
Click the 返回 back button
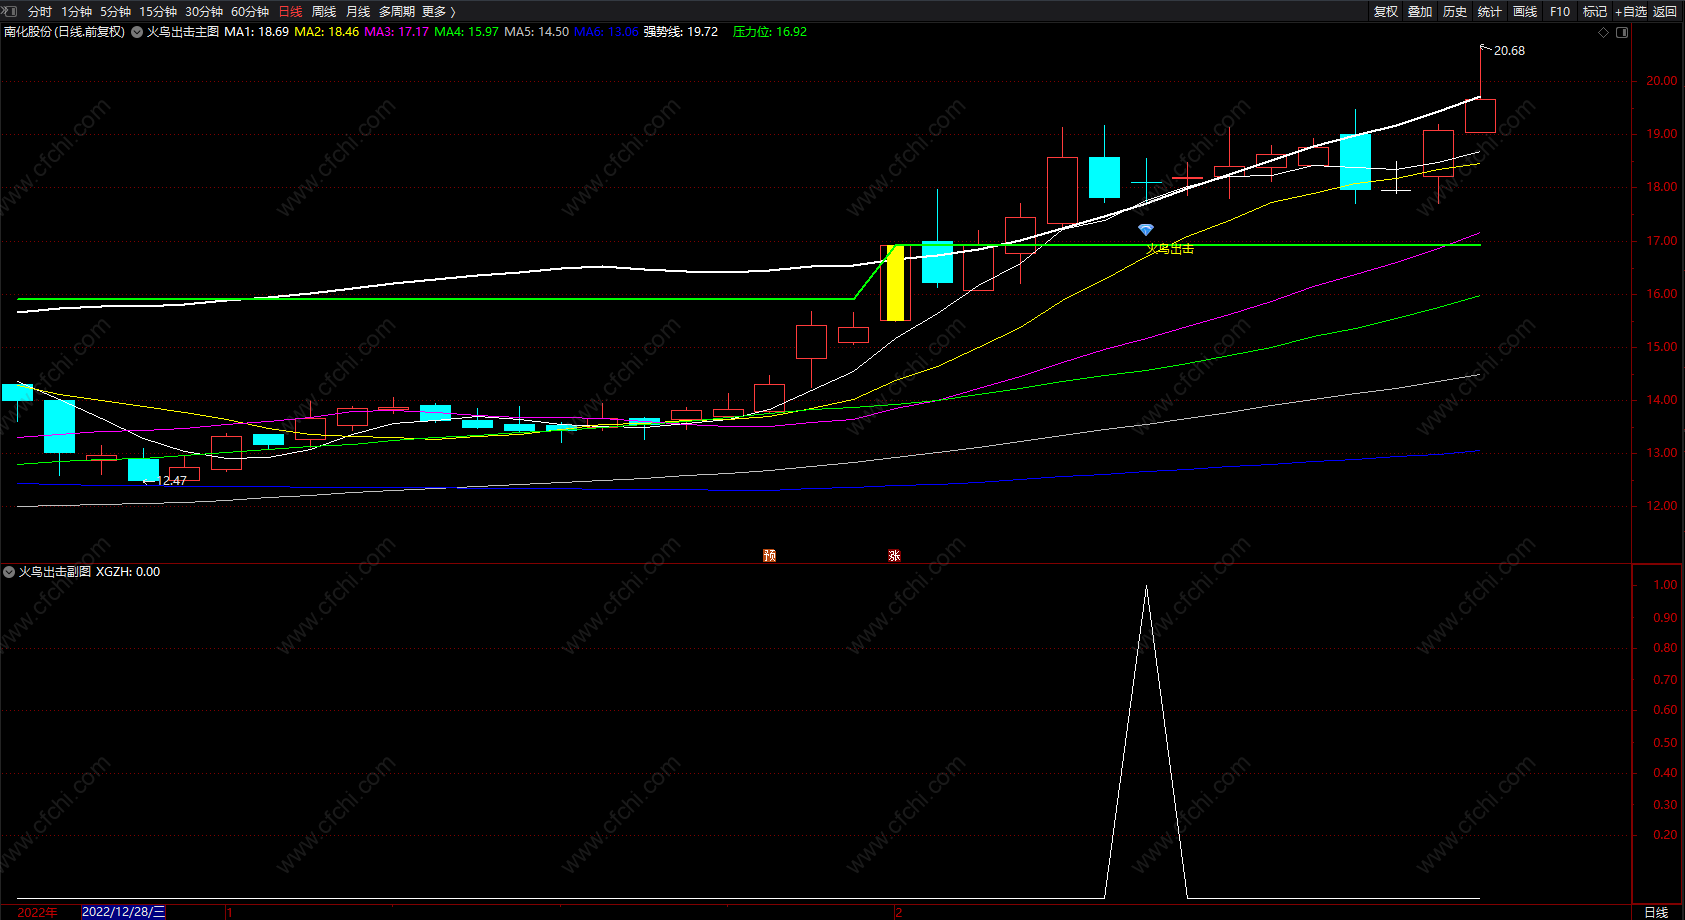pyautogui.click(x=1665, y=12)
